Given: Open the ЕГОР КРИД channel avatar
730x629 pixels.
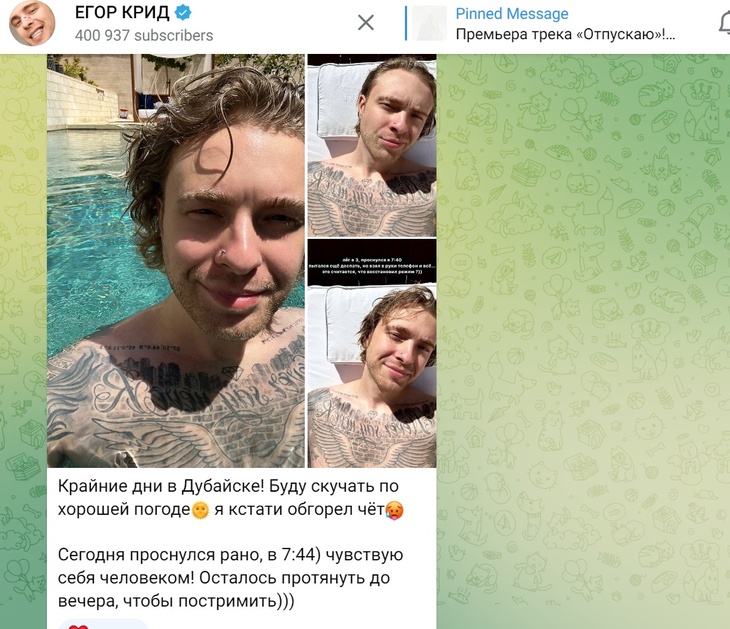Looking at the screenshot, I should 32,23.
